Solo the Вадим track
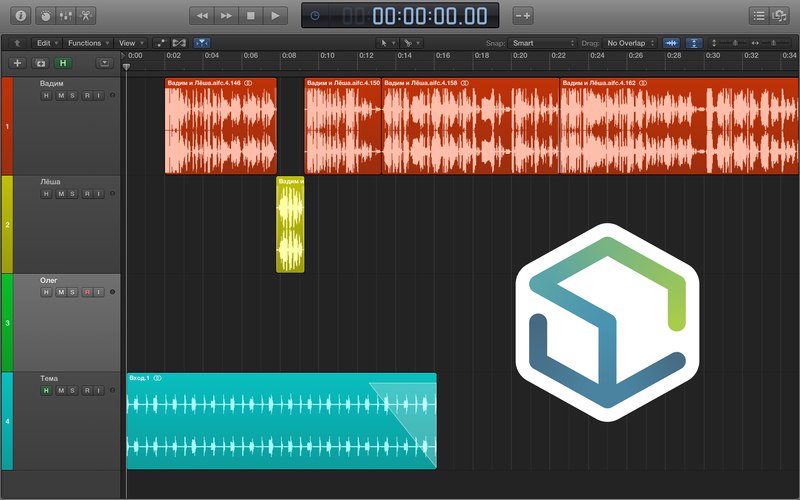Viewport: 800px width, 500px height. [72, 95]
